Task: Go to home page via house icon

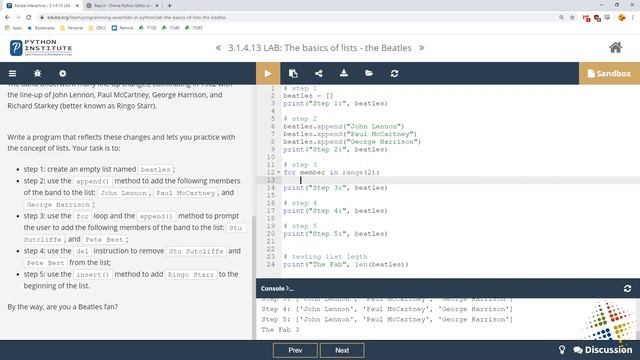Action: [x=616, y=47]
